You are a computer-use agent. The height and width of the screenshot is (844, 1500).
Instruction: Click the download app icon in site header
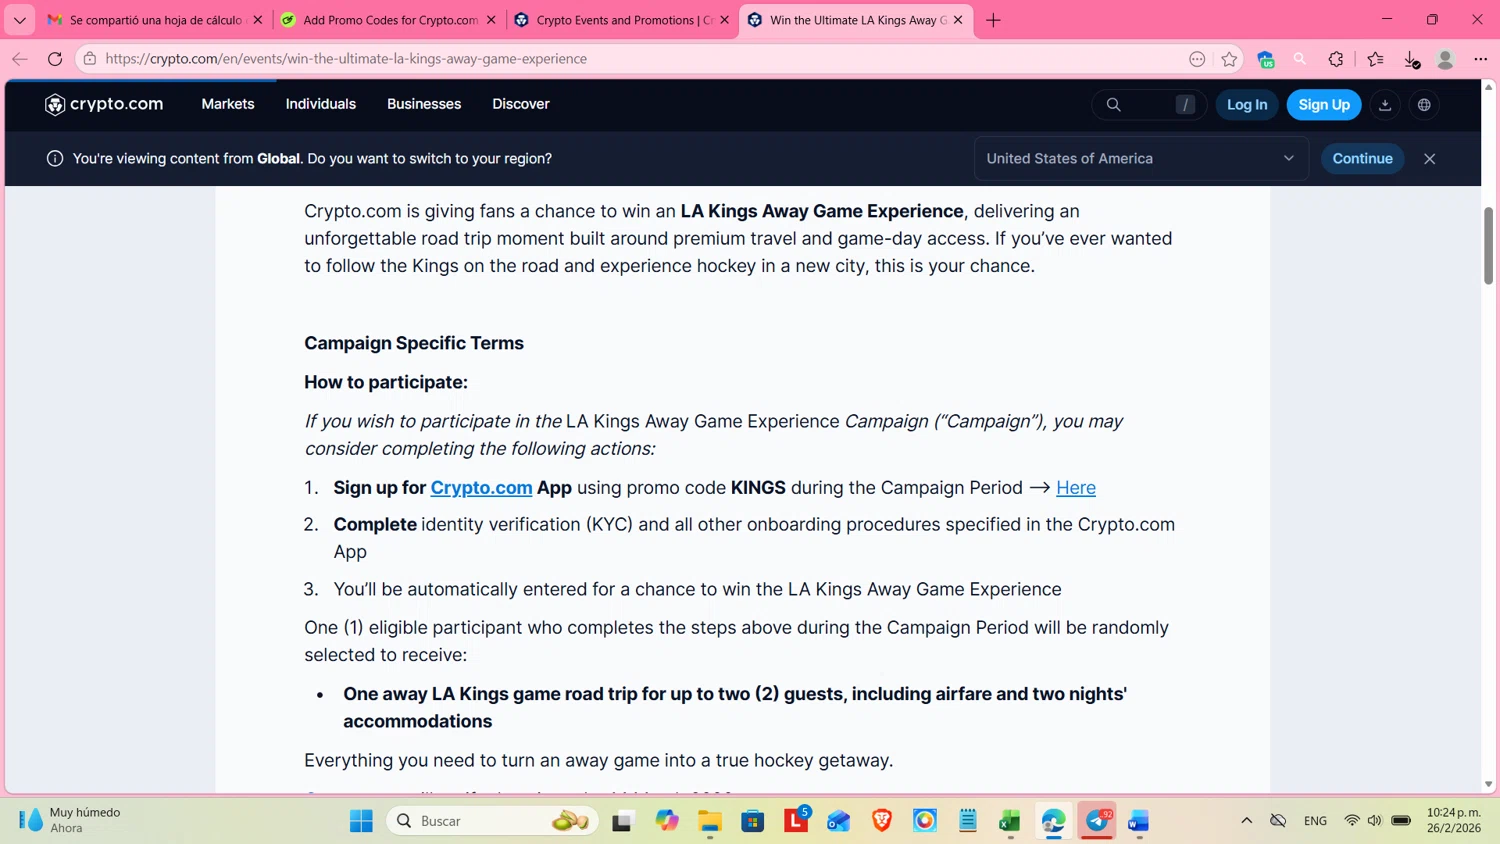pyautogui.click(x=1385, y=104)
